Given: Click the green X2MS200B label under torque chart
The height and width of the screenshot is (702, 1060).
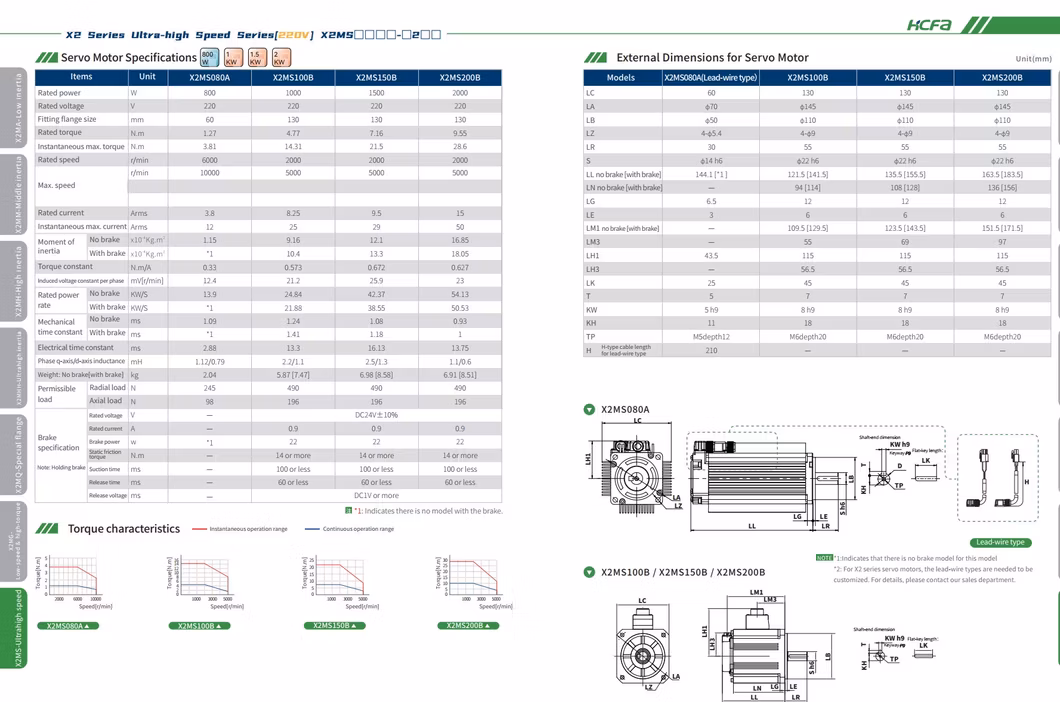Looking at the screenshot, I should tap(468, 626).
